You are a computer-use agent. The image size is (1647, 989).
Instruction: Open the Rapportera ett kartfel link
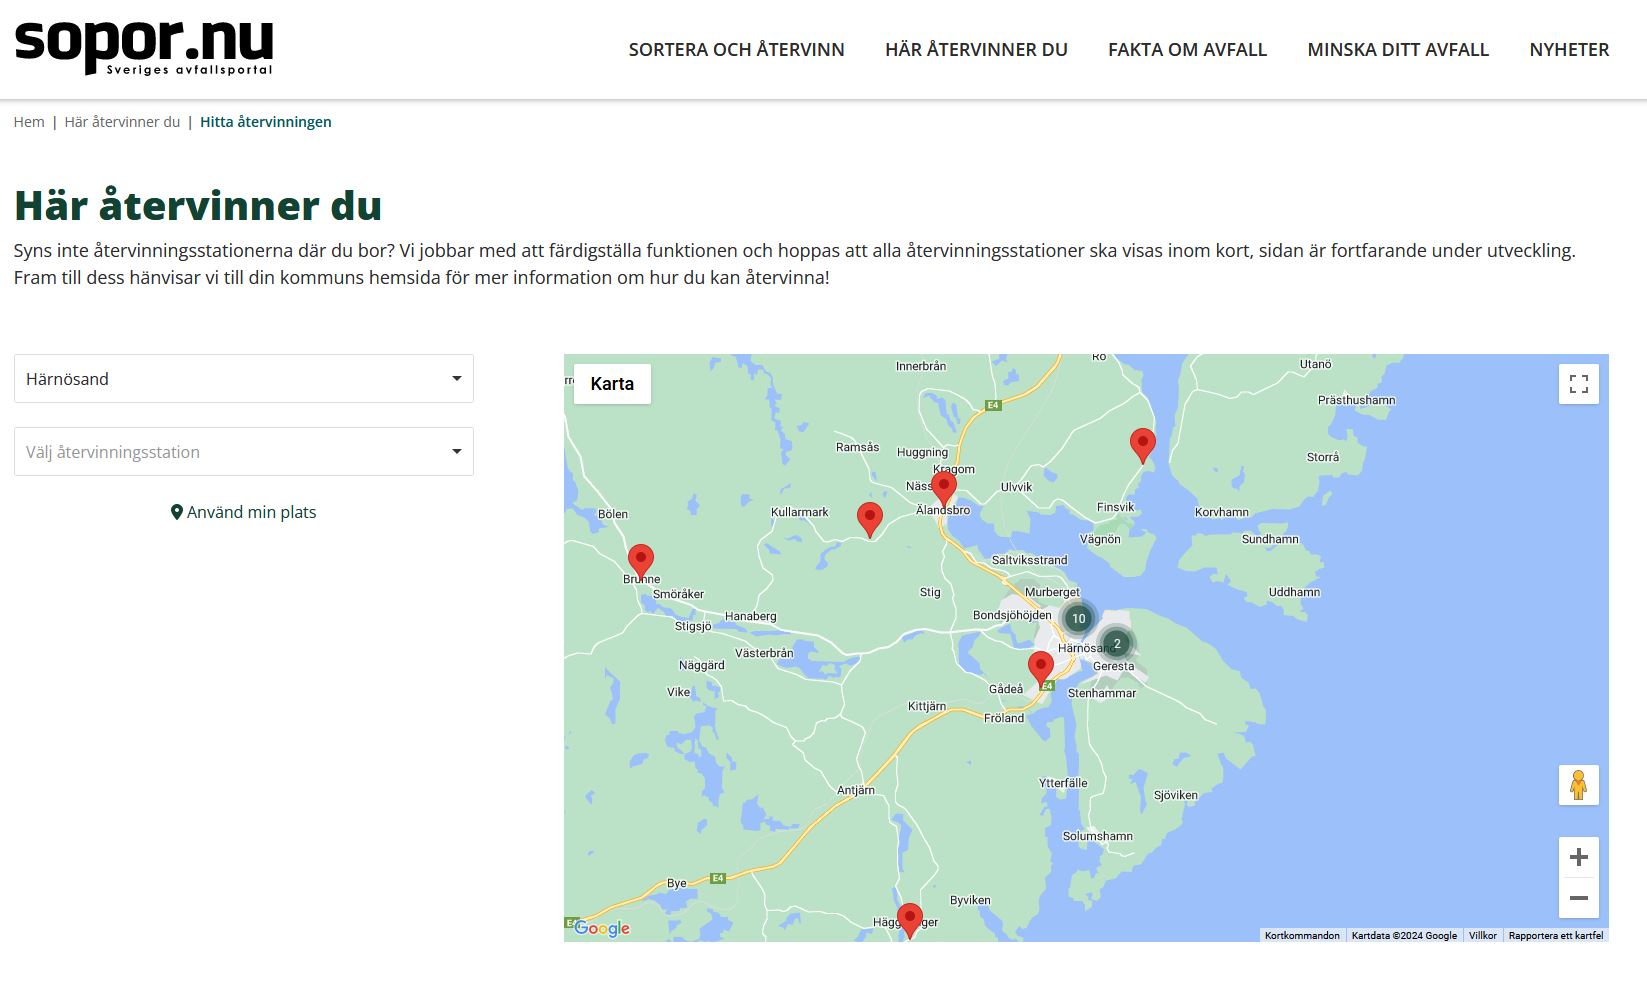1555,936
